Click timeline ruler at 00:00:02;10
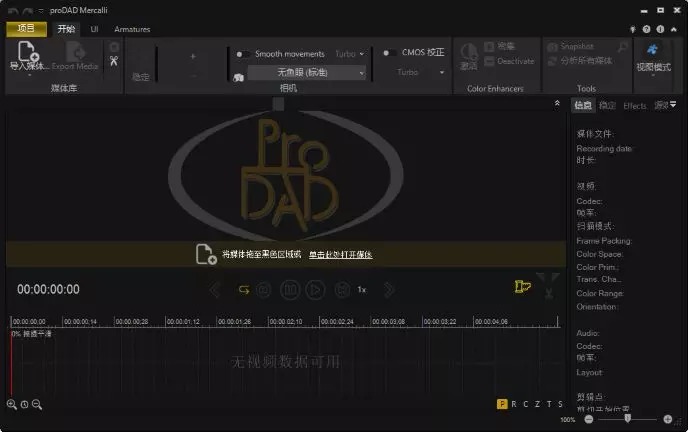The height and width of the screenshot is (432, 688). coord(285,321)
